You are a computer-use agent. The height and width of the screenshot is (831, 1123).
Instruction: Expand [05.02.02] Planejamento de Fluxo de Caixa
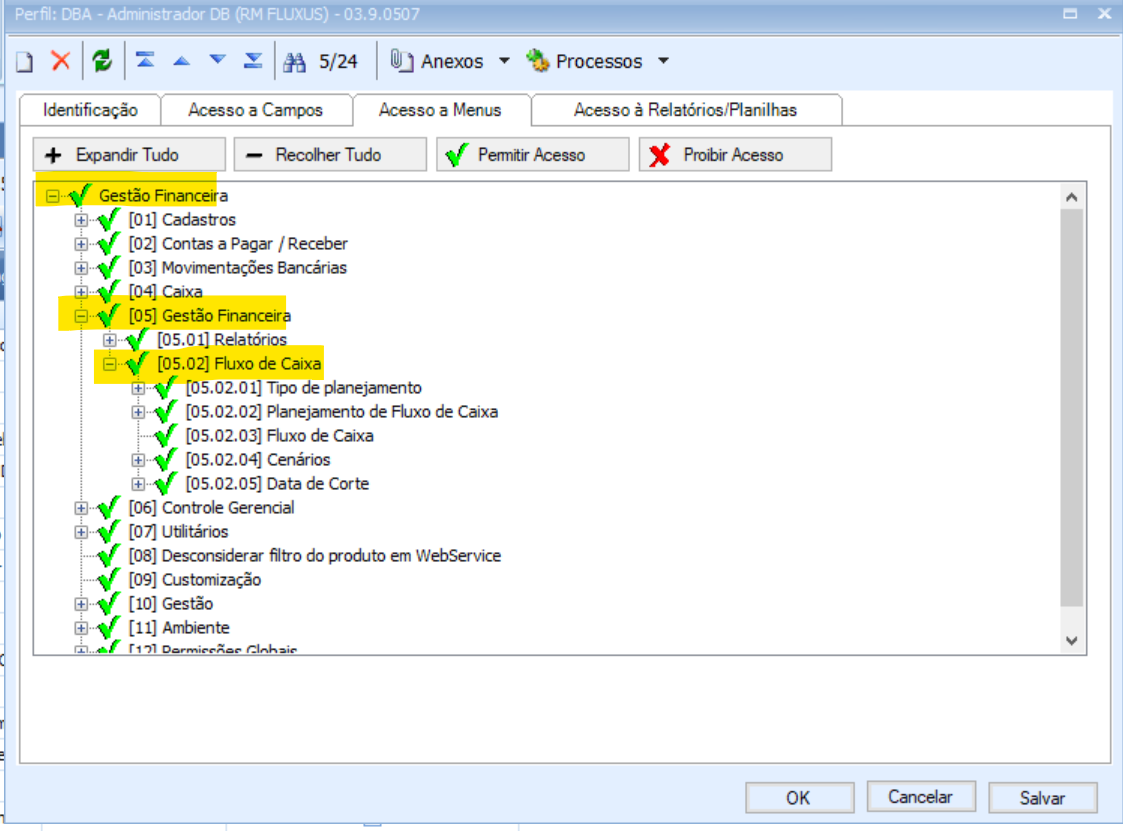click(138, 412)
